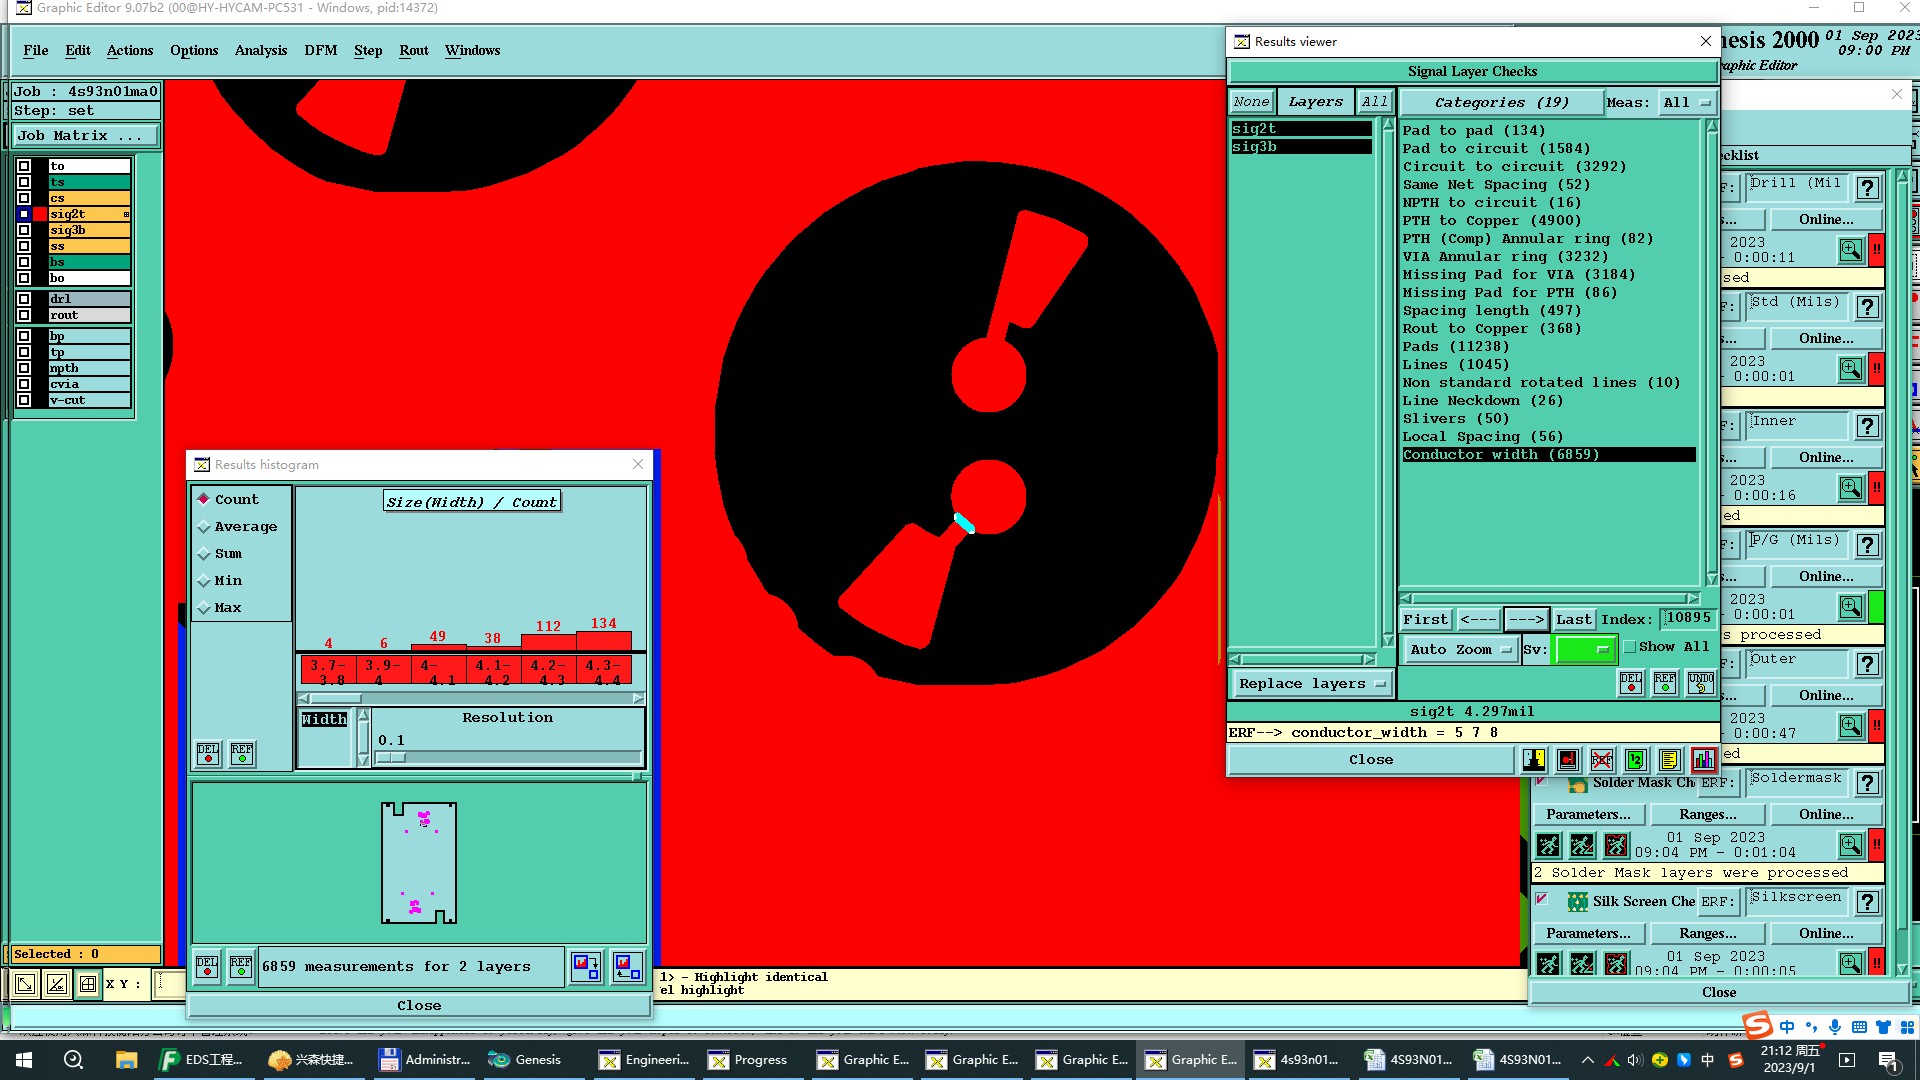Click the crossed-out REF icon

point(1602,760)
